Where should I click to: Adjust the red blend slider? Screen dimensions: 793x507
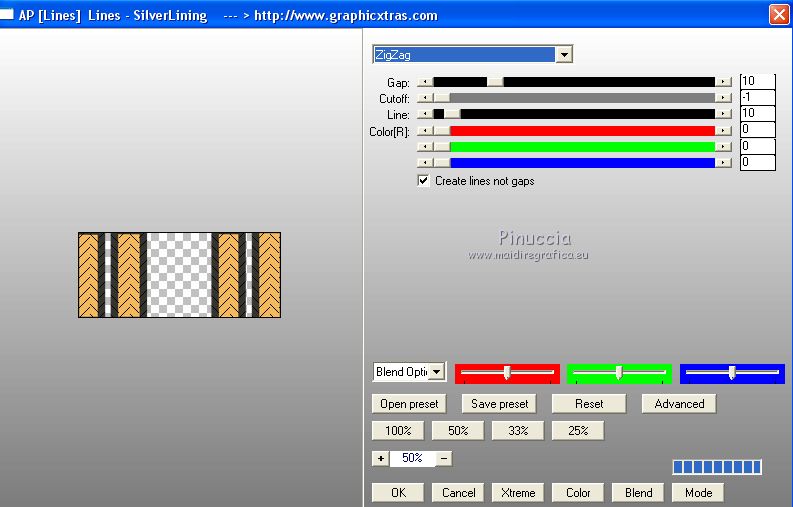pos(507,373)
